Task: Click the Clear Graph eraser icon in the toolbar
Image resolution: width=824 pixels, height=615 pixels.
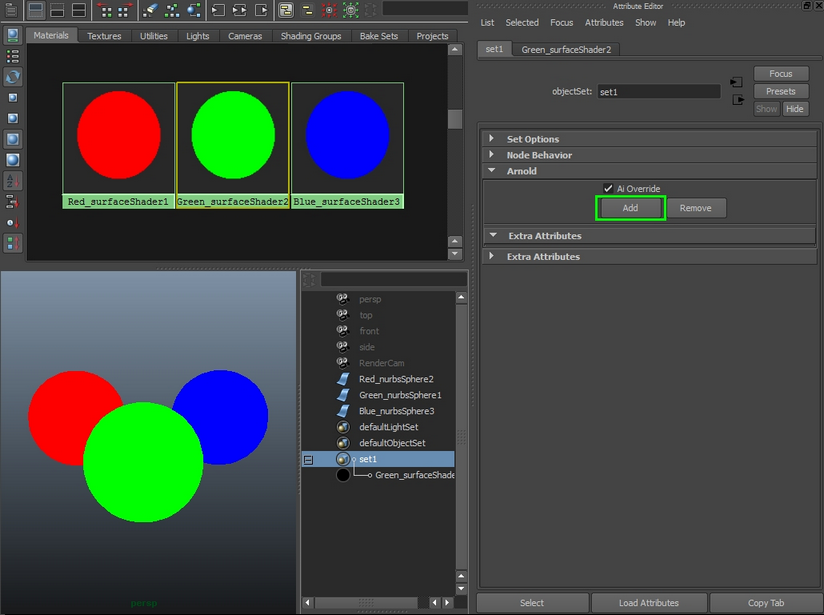Action: click(149, 11)
